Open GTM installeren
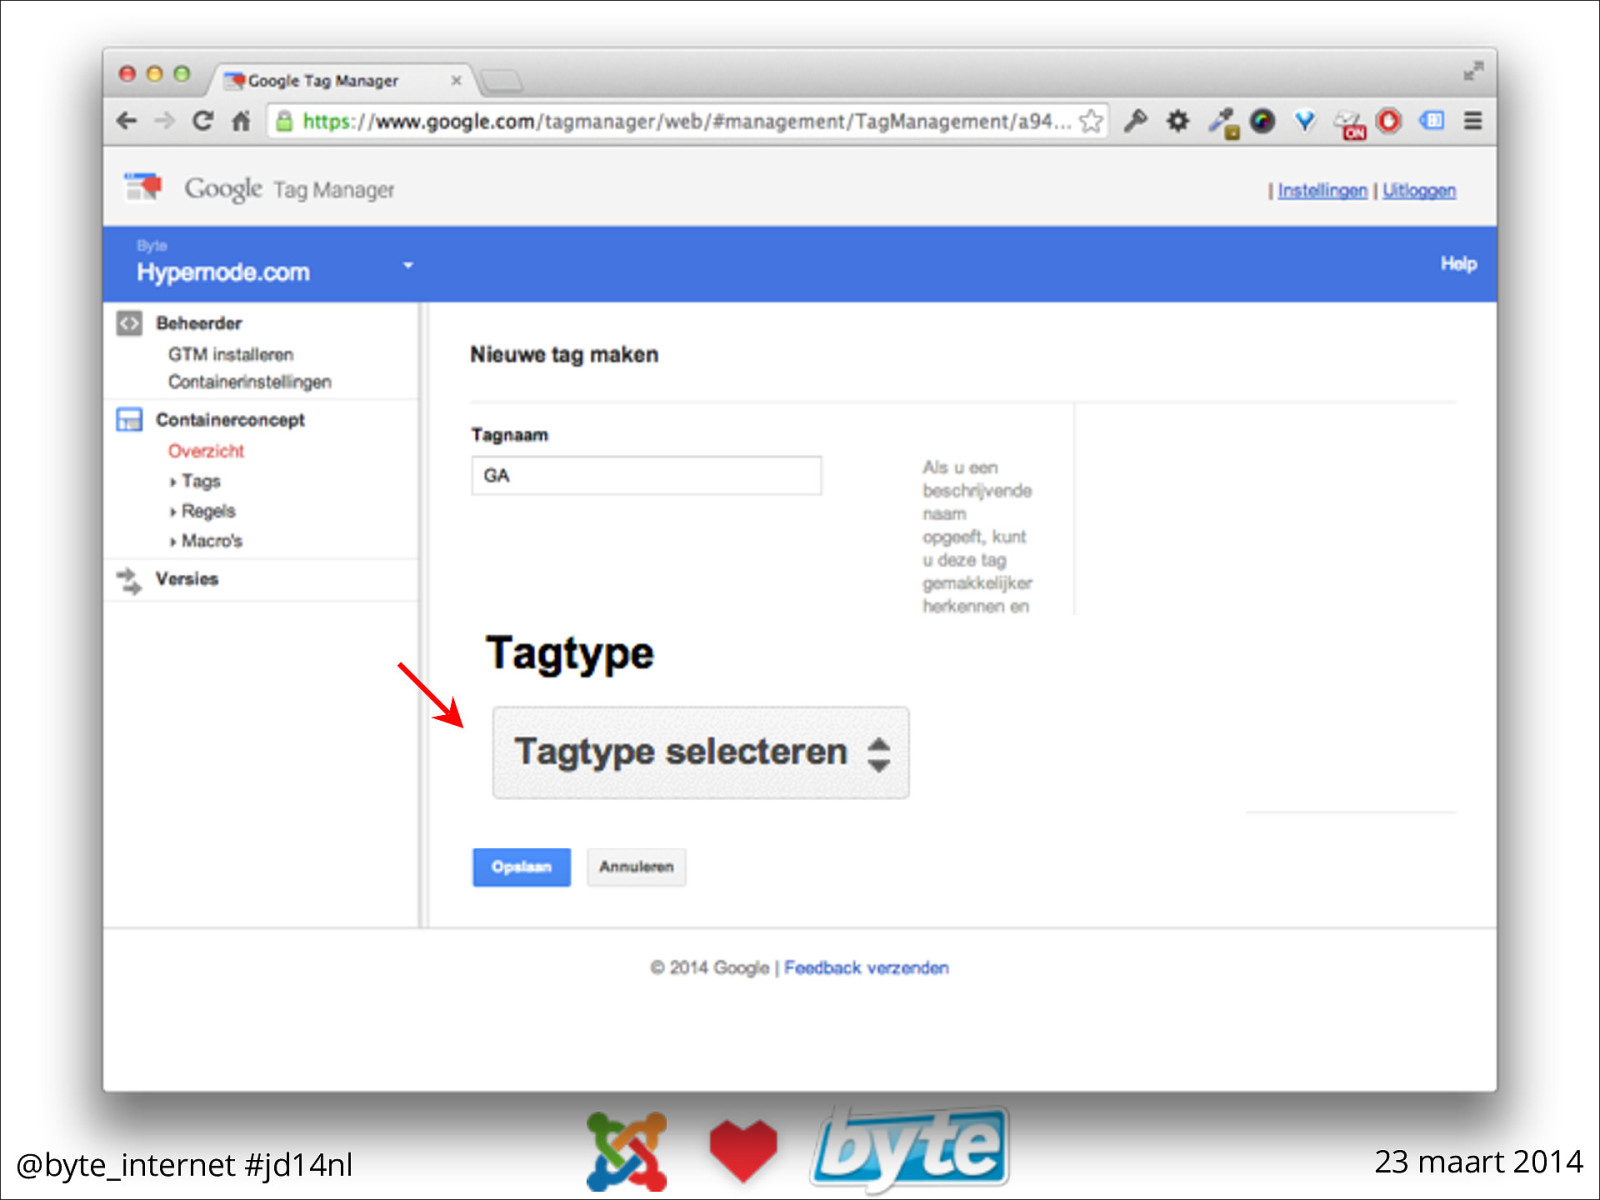 [231, 354]
